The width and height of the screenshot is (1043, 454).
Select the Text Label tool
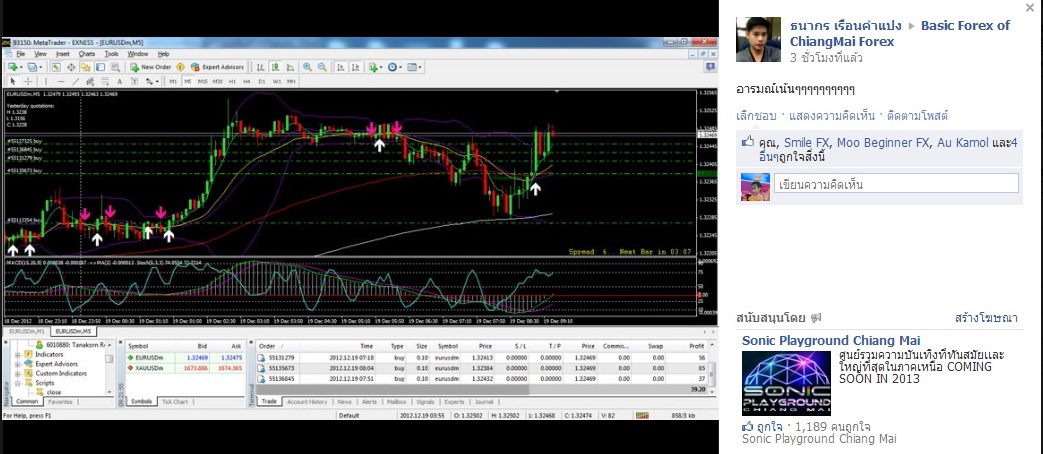tap(134, 81)
